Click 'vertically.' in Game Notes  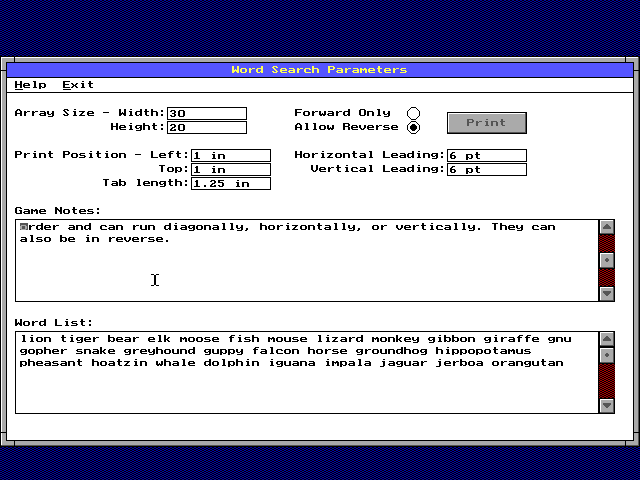pos(439,227)
